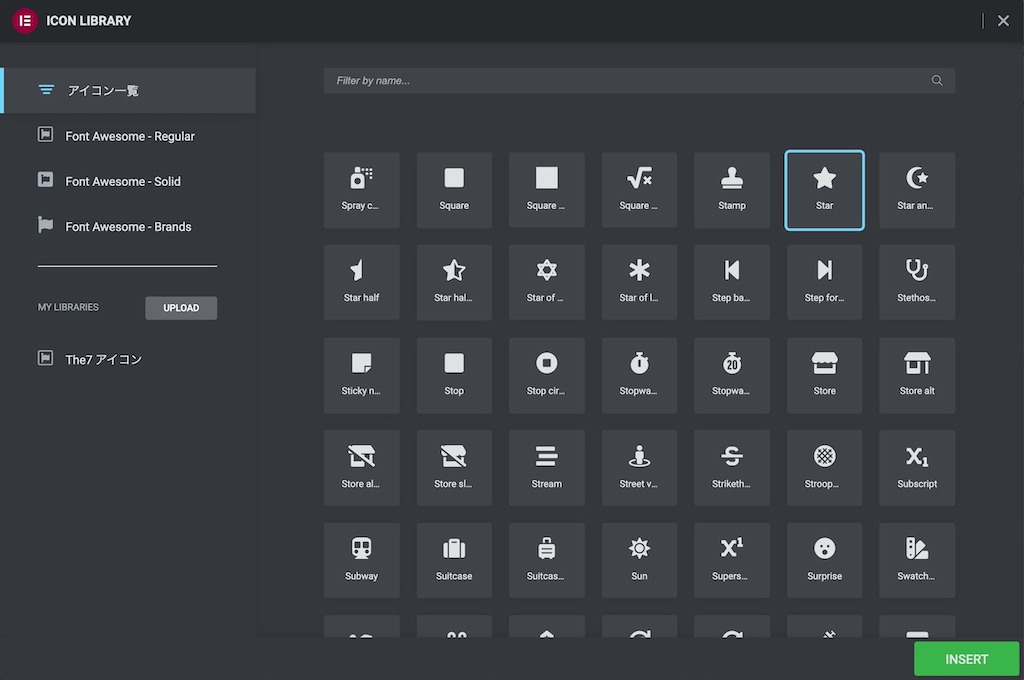Select the Store icon
The image size is (1024, 680).
824,375
